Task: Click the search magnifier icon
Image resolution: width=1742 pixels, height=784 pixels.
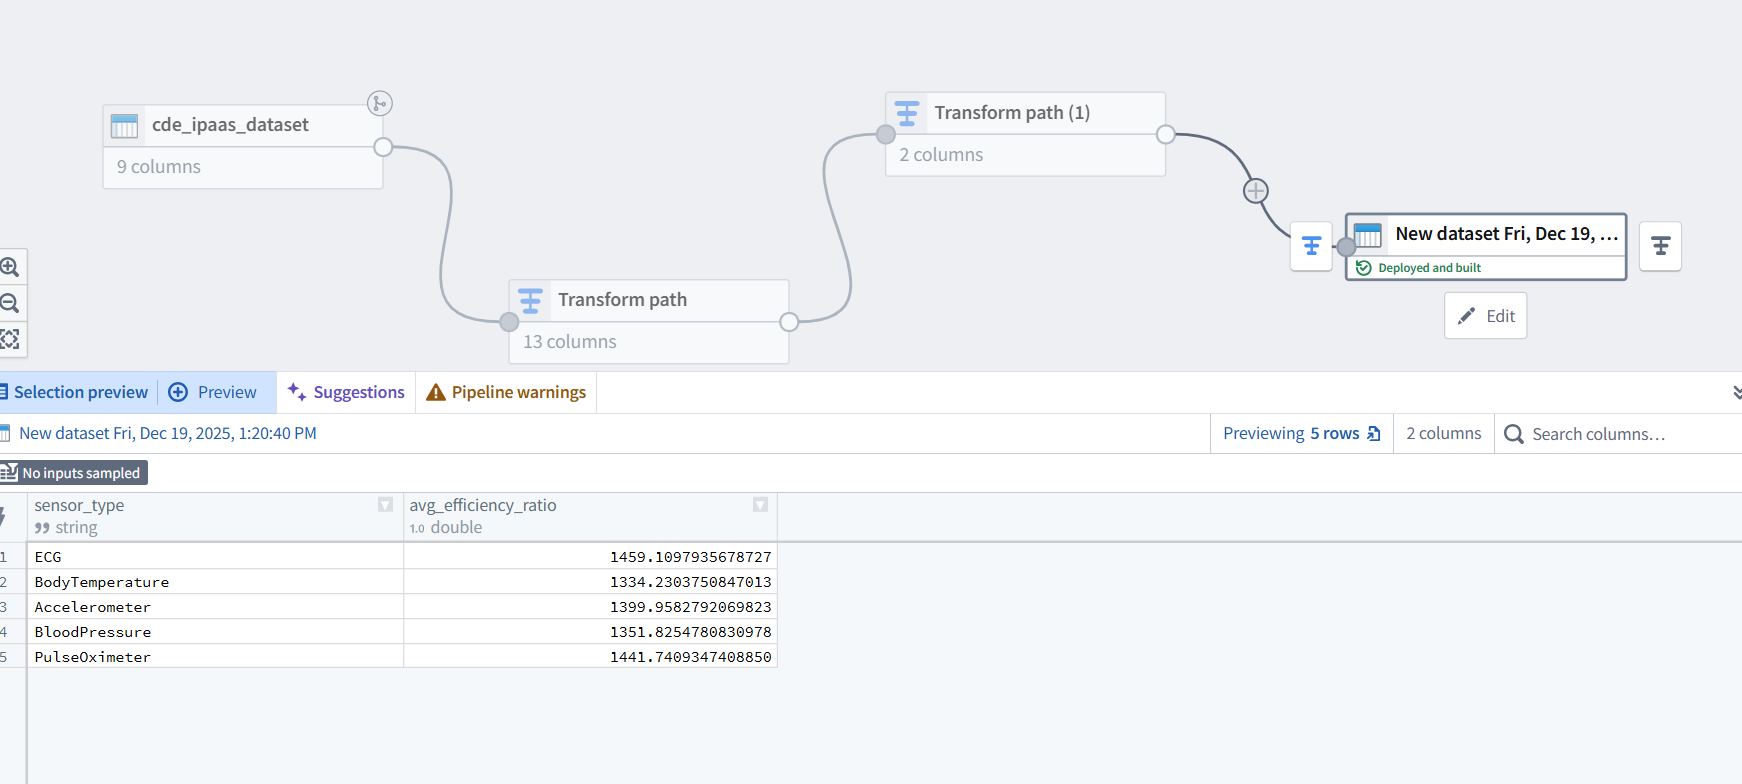Action: [1514, 434]
